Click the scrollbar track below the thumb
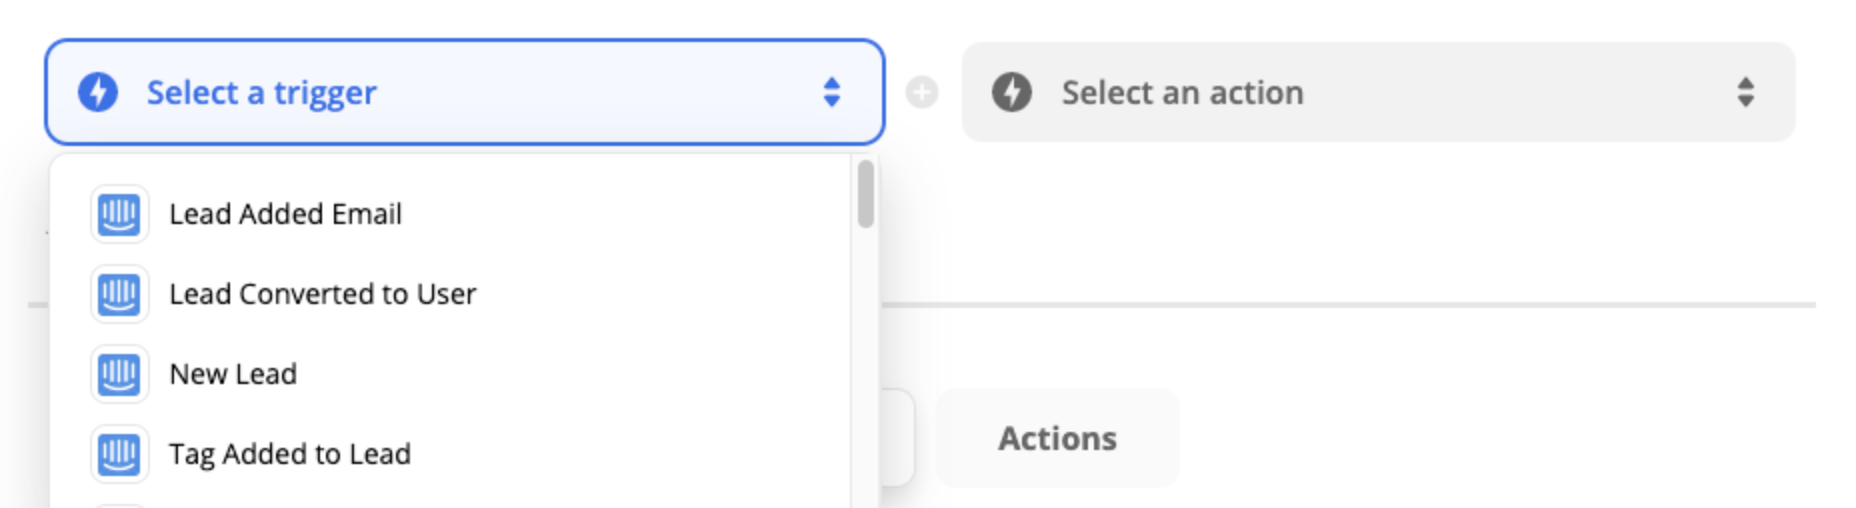 click(865, 370)
